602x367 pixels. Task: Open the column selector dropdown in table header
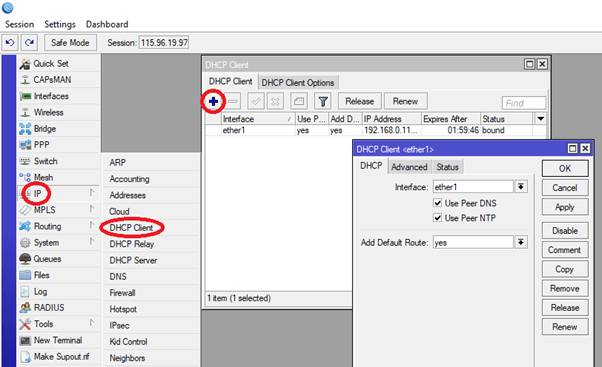click(541, 119)
